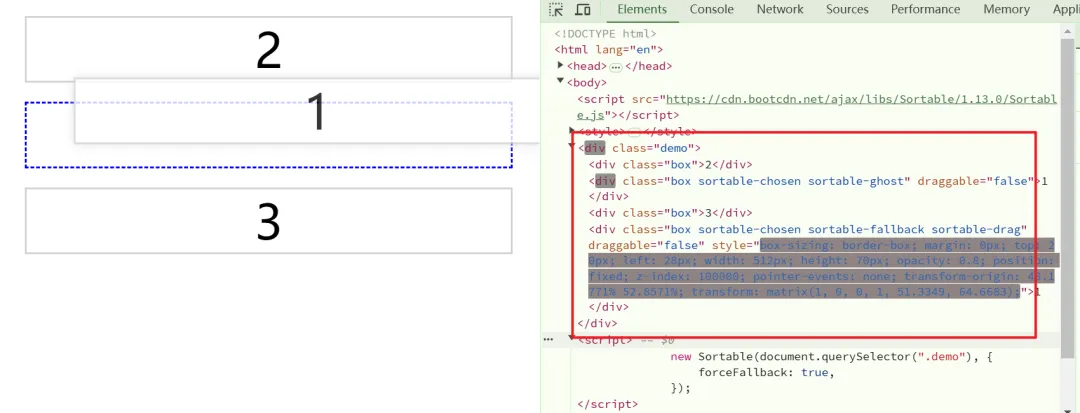Select the div class="demo" node
The height and width of the screenshot is (413, 1080).
point(640,148)
